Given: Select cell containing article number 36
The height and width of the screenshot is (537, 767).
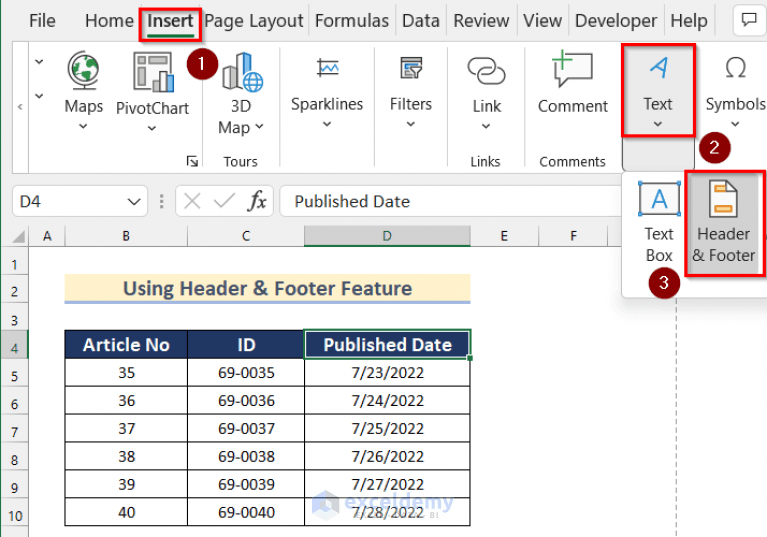Looking at the screenshot, I should click(126, 401).
